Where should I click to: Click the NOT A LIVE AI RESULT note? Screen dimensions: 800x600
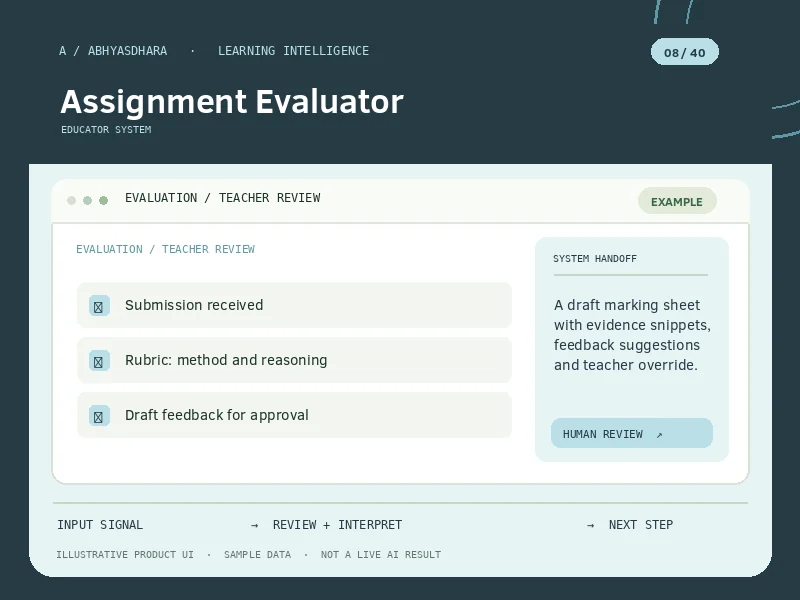pos(381,555)
